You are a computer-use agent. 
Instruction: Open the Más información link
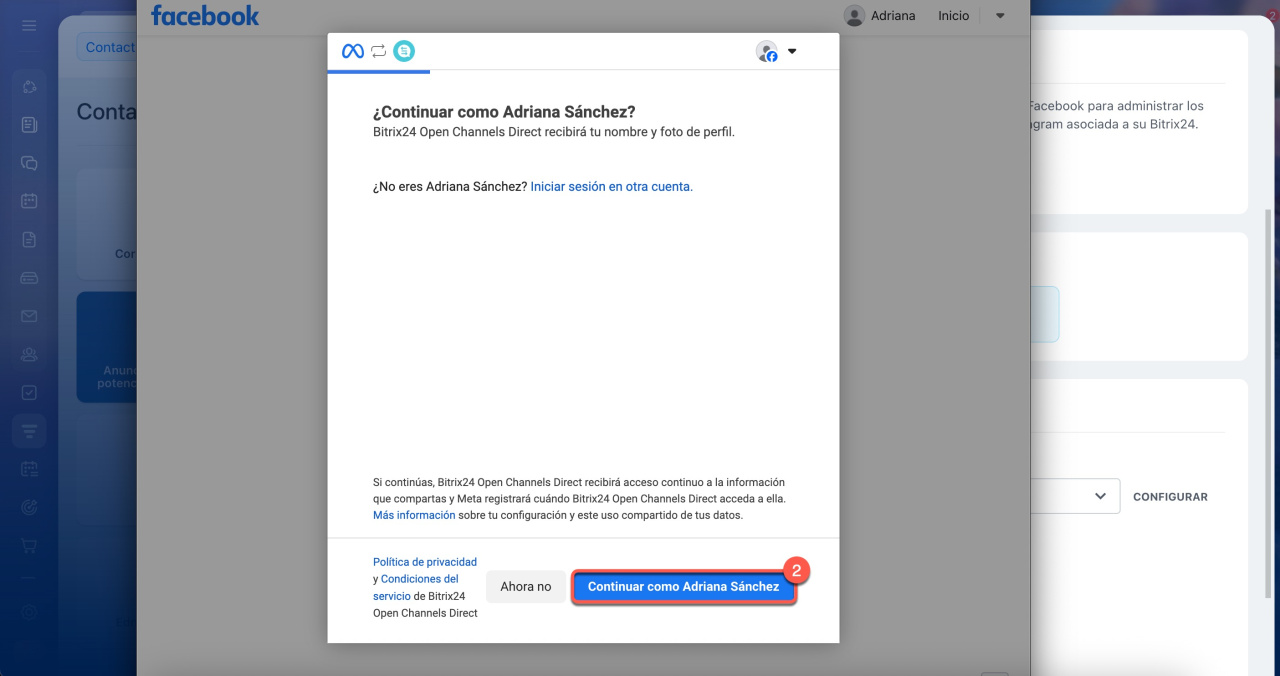point(414,515)
